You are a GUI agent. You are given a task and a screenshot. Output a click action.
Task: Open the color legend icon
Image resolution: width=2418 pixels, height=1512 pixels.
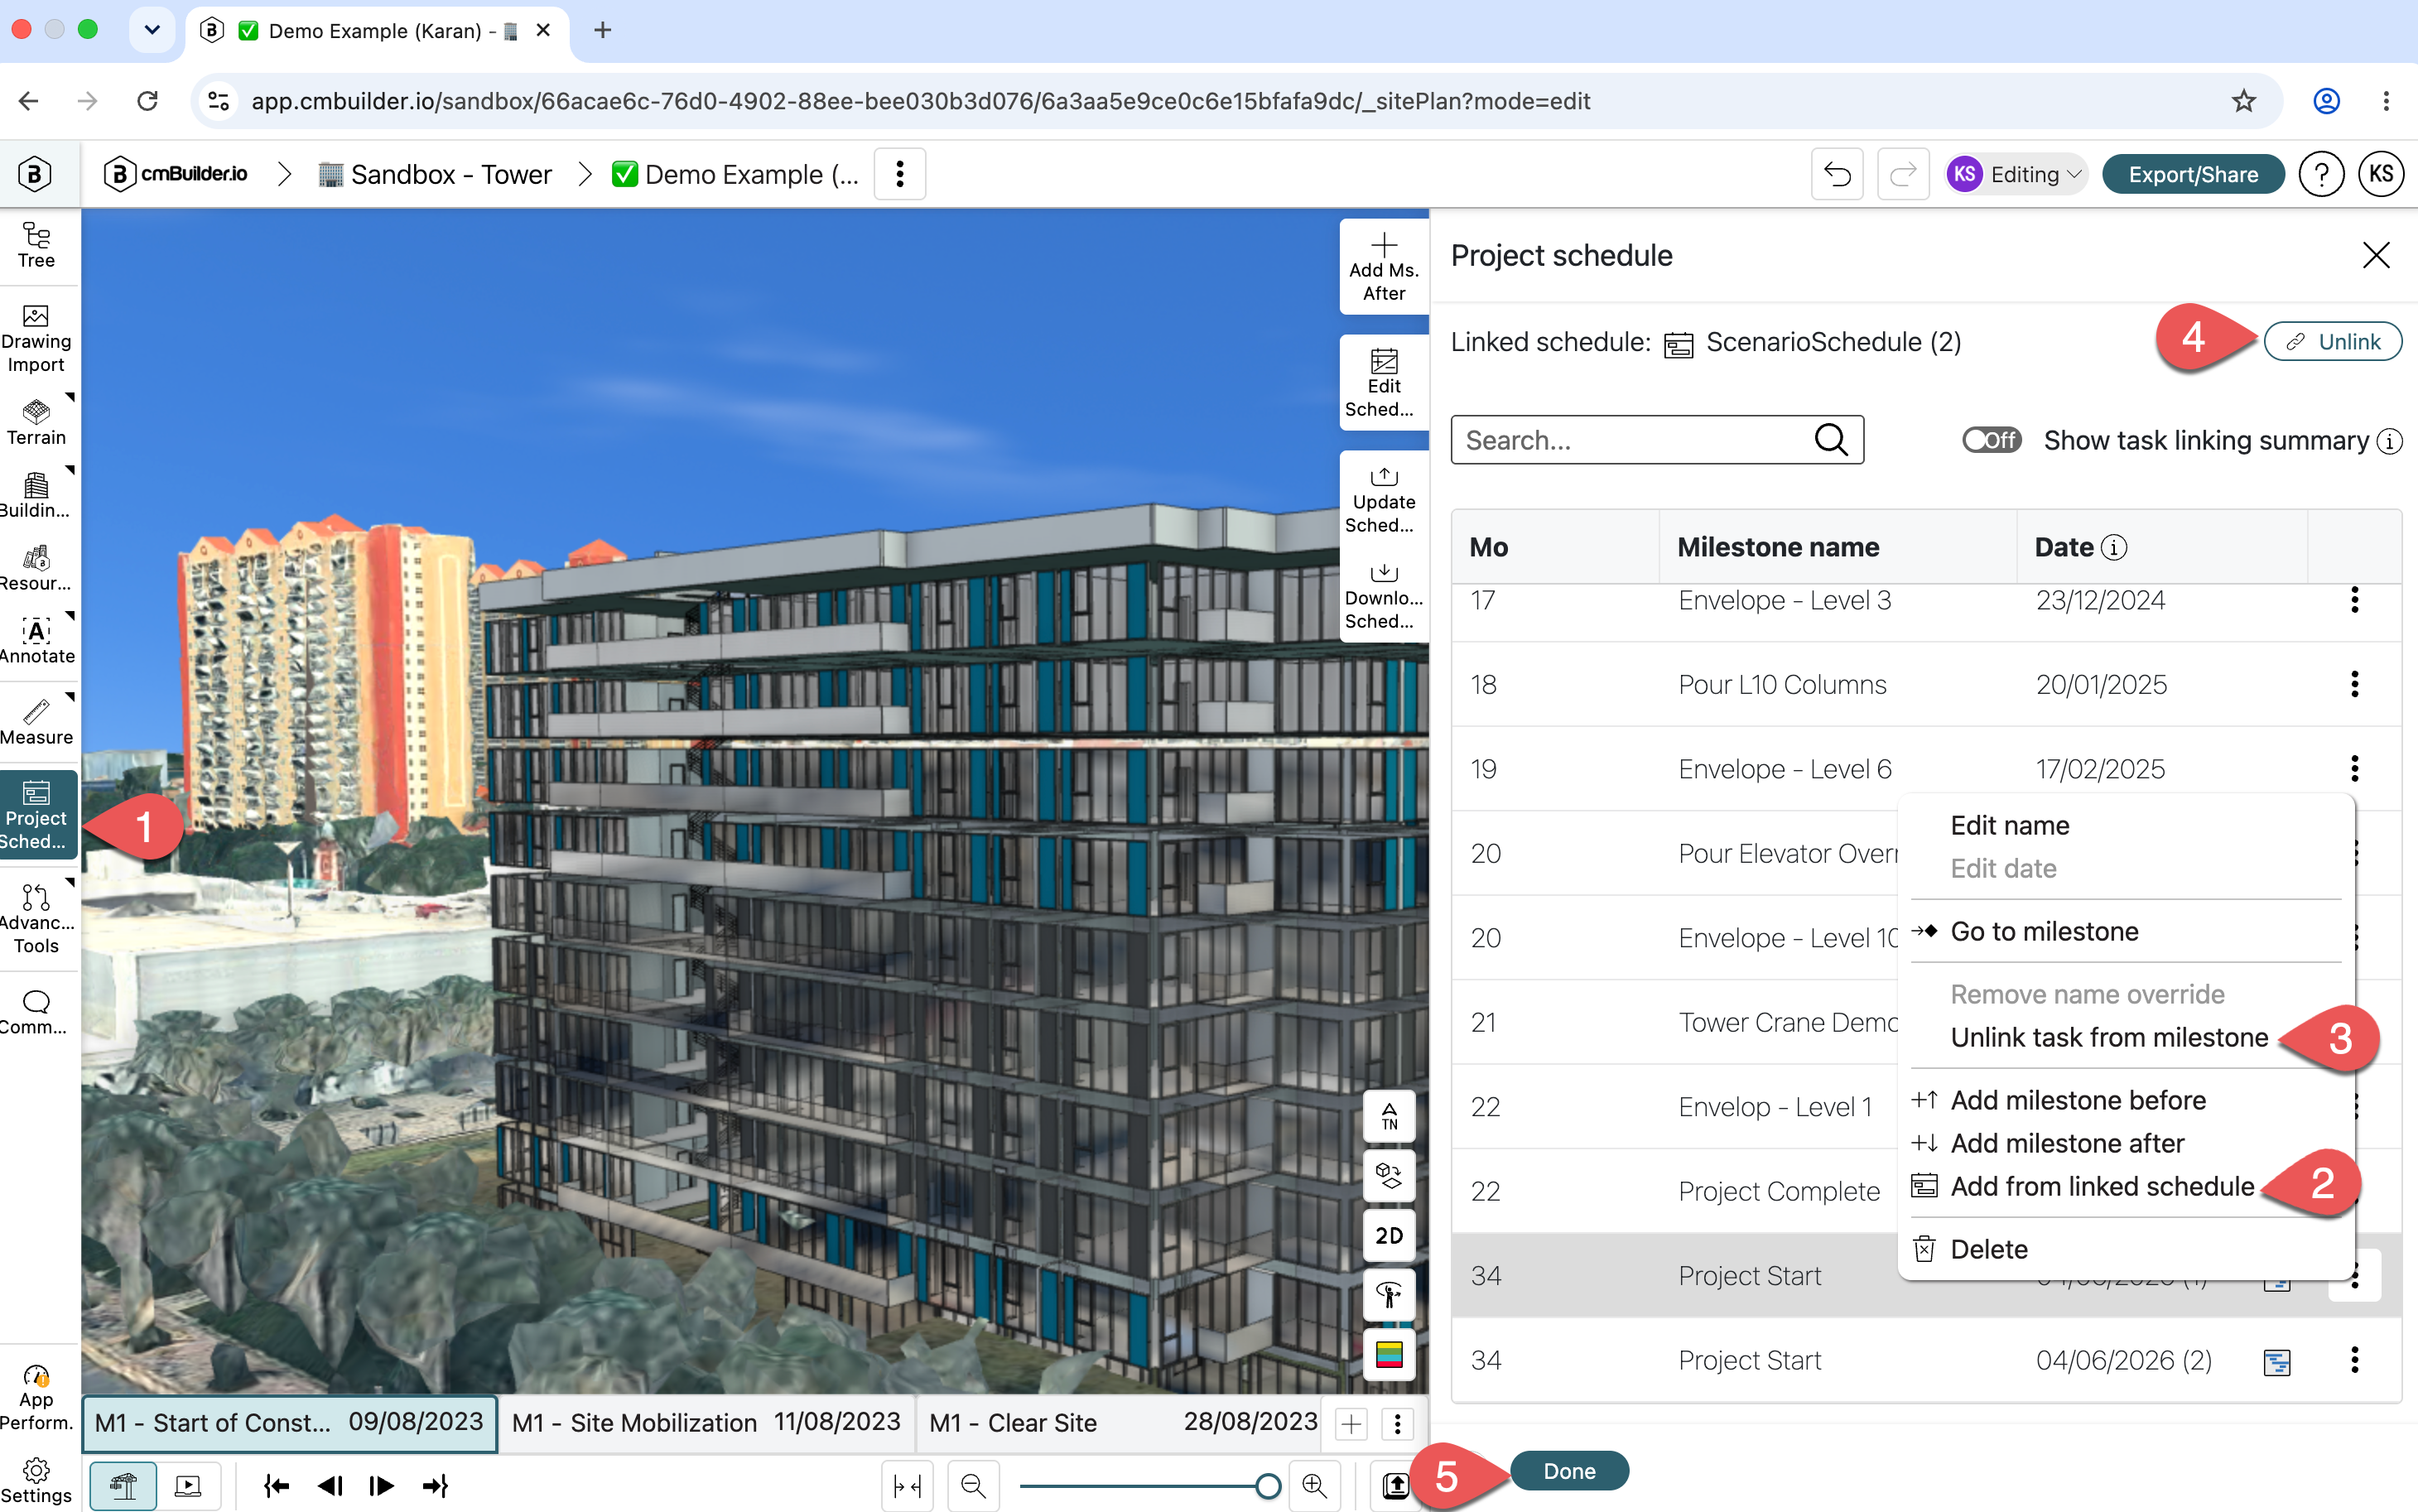[1389, 1355]
